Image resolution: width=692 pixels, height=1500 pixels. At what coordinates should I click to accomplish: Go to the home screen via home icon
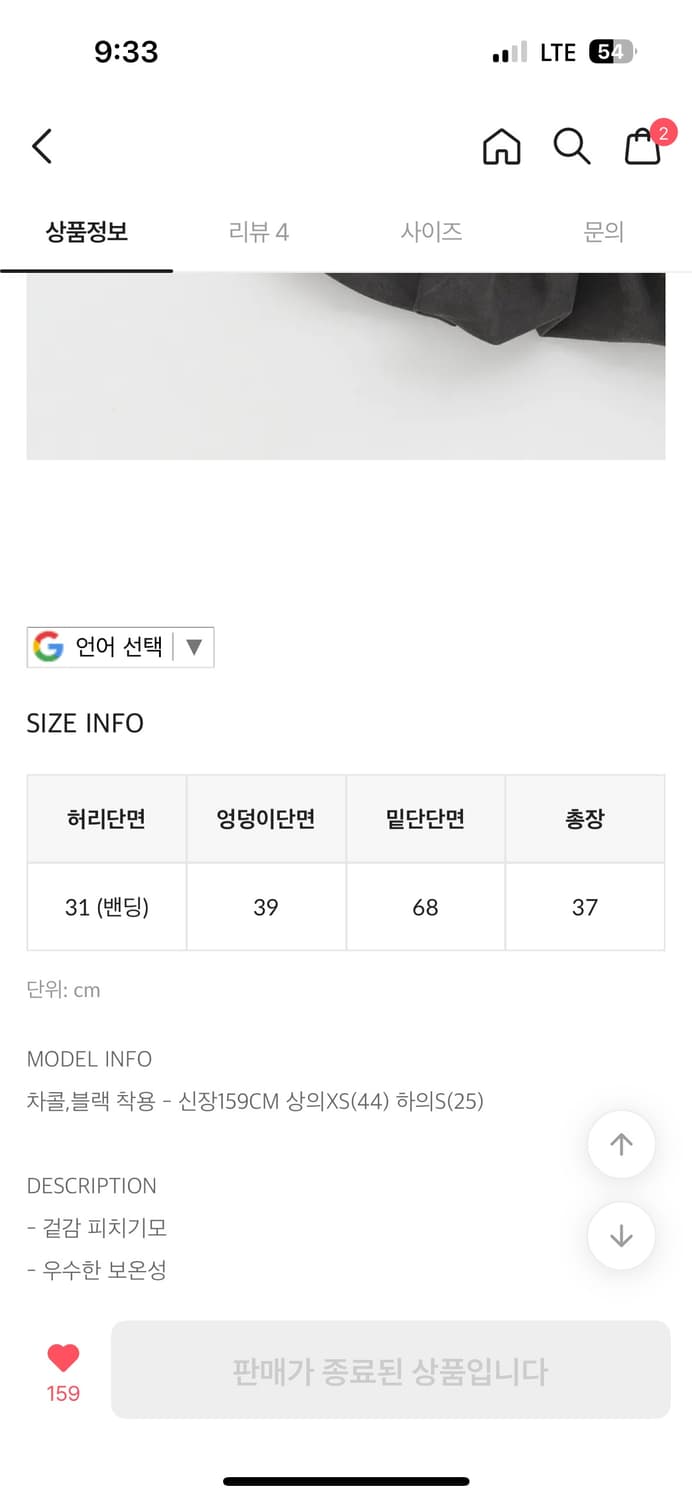501,146
